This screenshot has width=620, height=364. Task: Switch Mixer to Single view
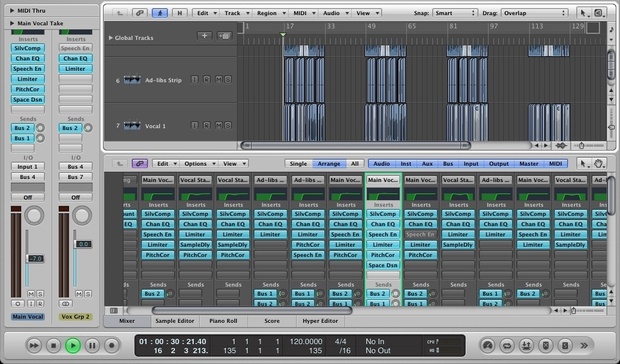(x=298, y=164)
